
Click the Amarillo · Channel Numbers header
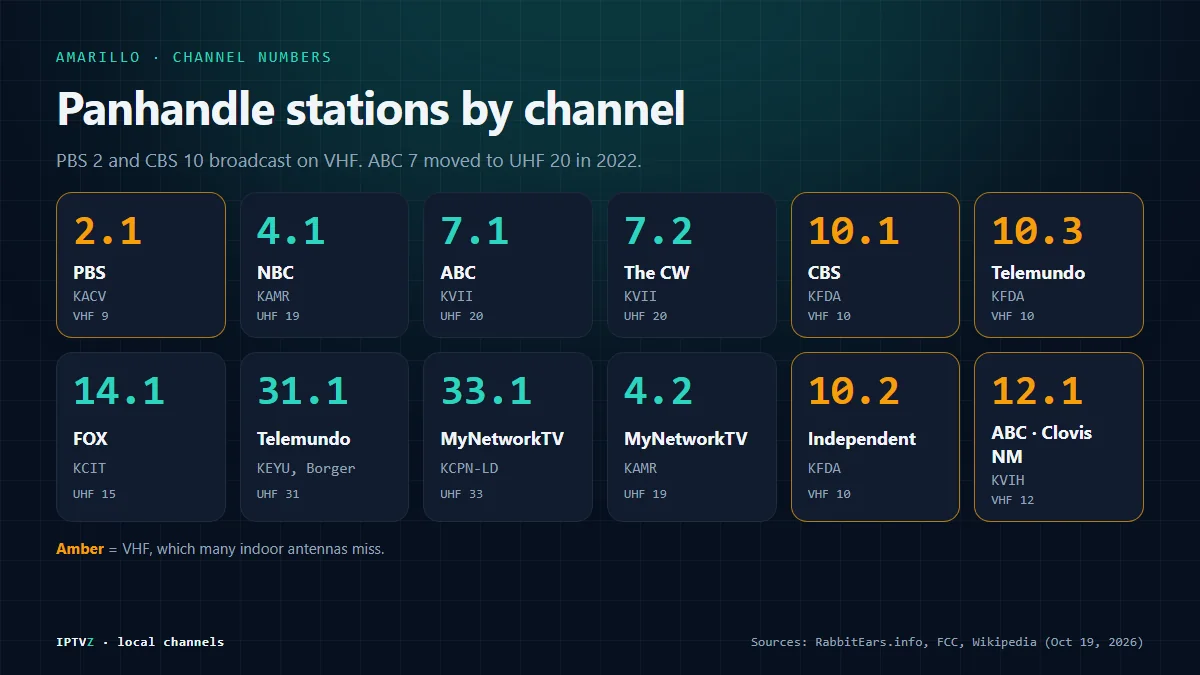click(194, 57)
